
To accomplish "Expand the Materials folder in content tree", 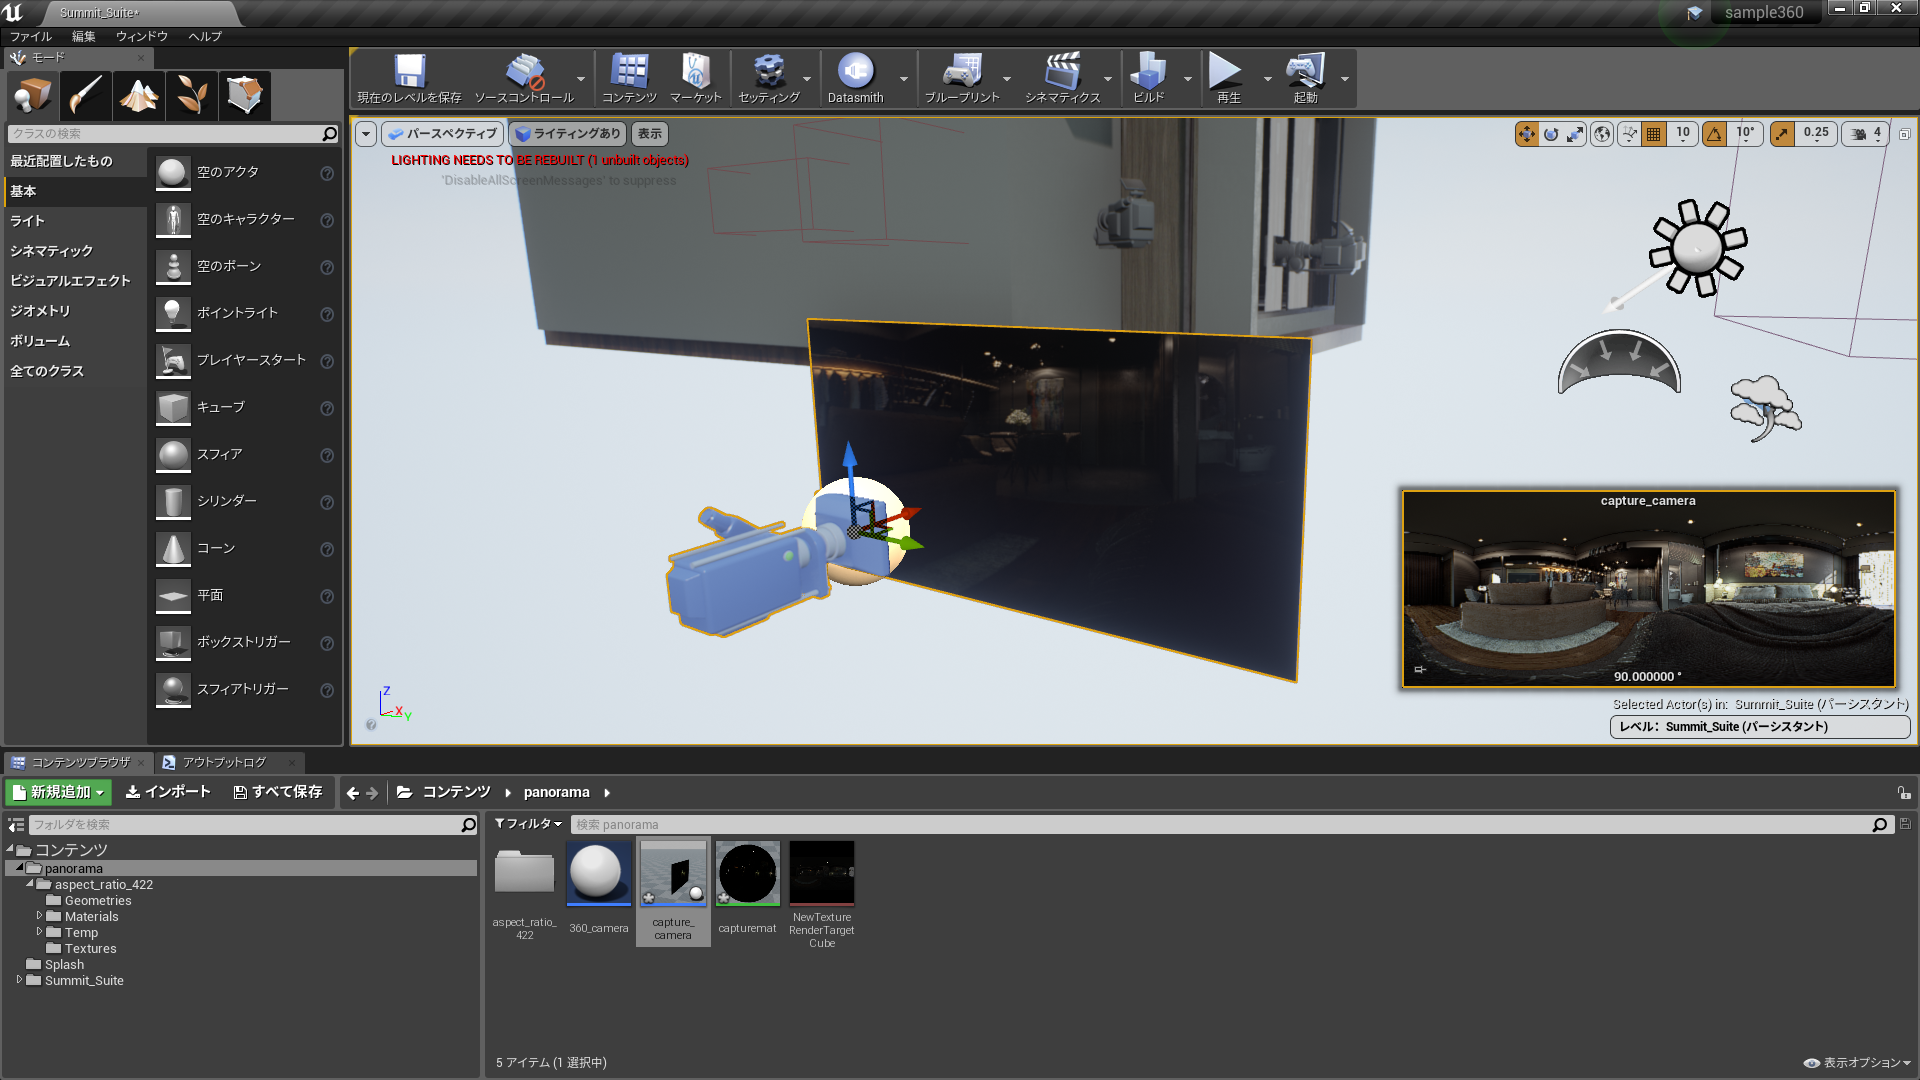I will coord(39,916).
